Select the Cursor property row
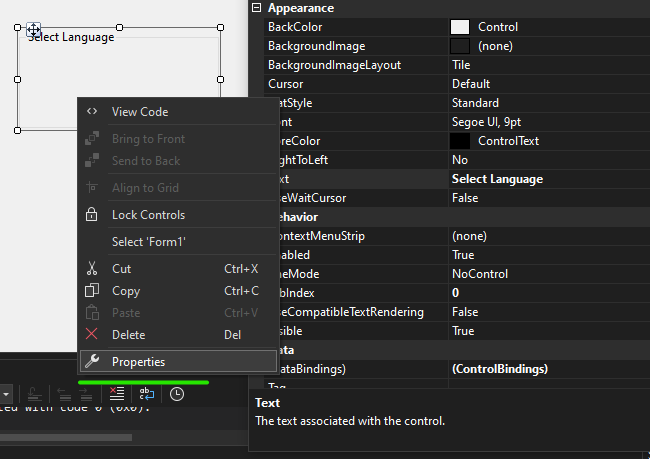Image resolution: width=650 pixels, height=459 pixels. 350,84
